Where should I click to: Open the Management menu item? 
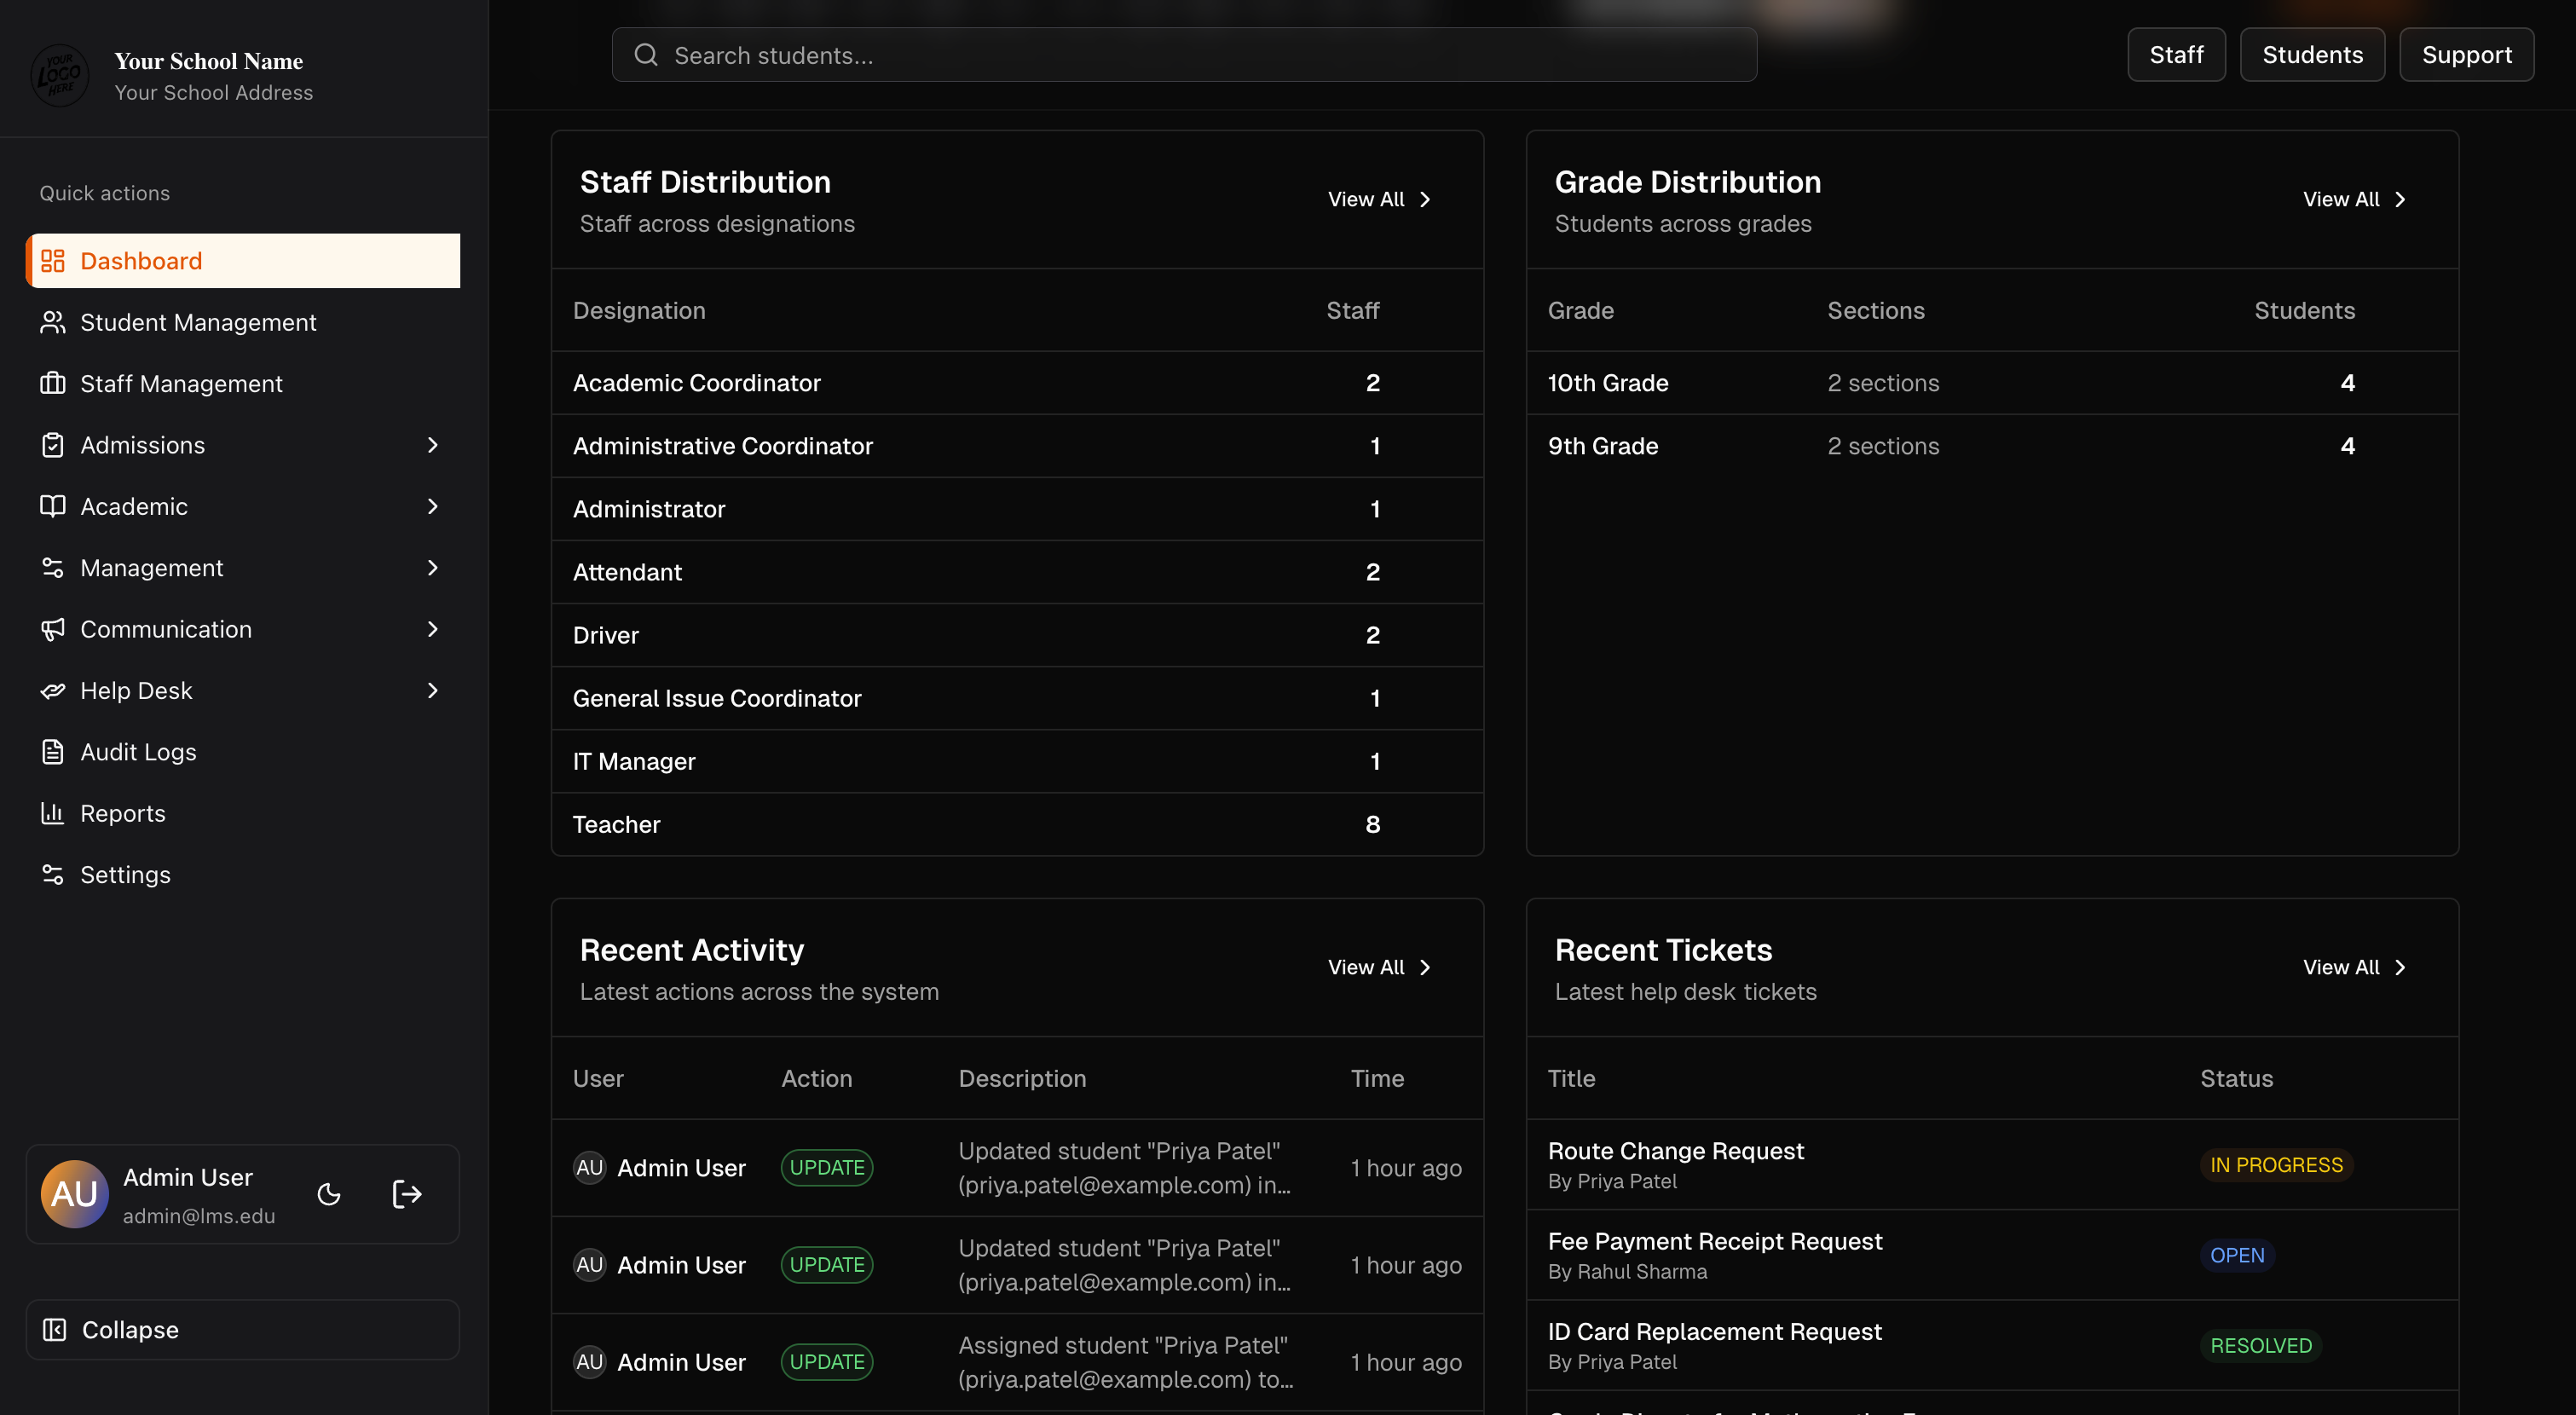click(x=152, y=568)
